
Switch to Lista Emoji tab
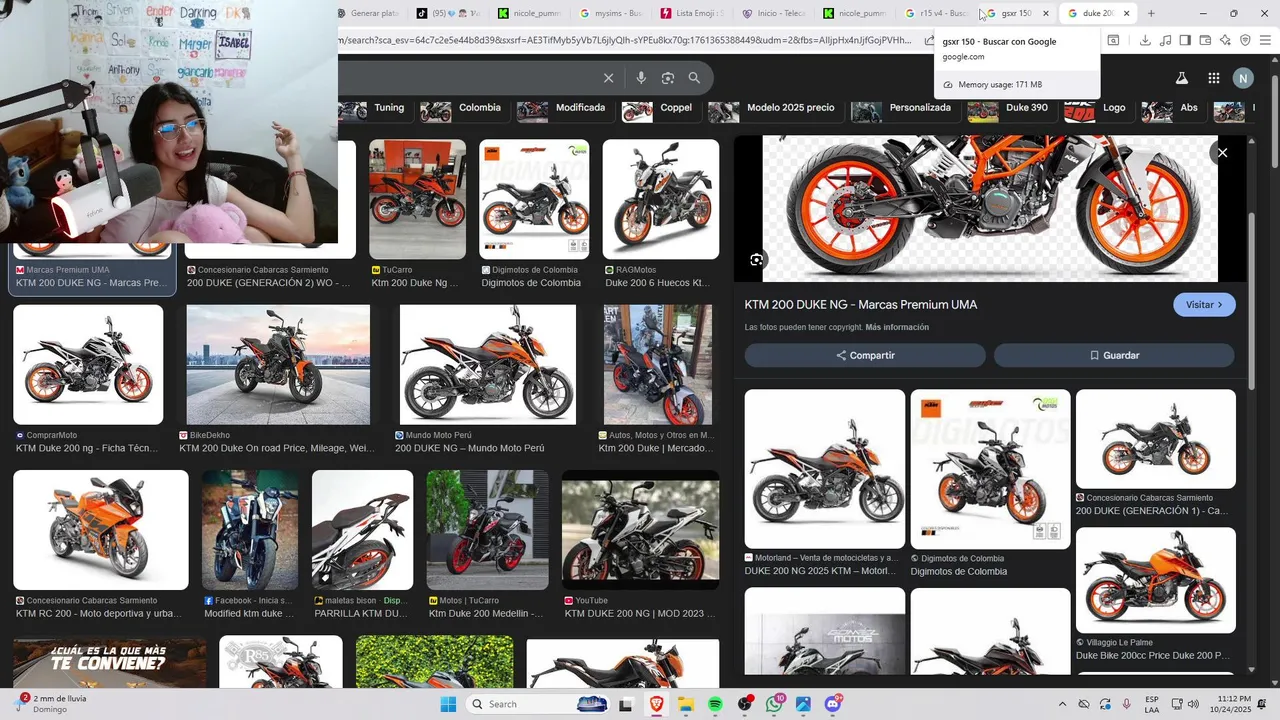point(694,13)
